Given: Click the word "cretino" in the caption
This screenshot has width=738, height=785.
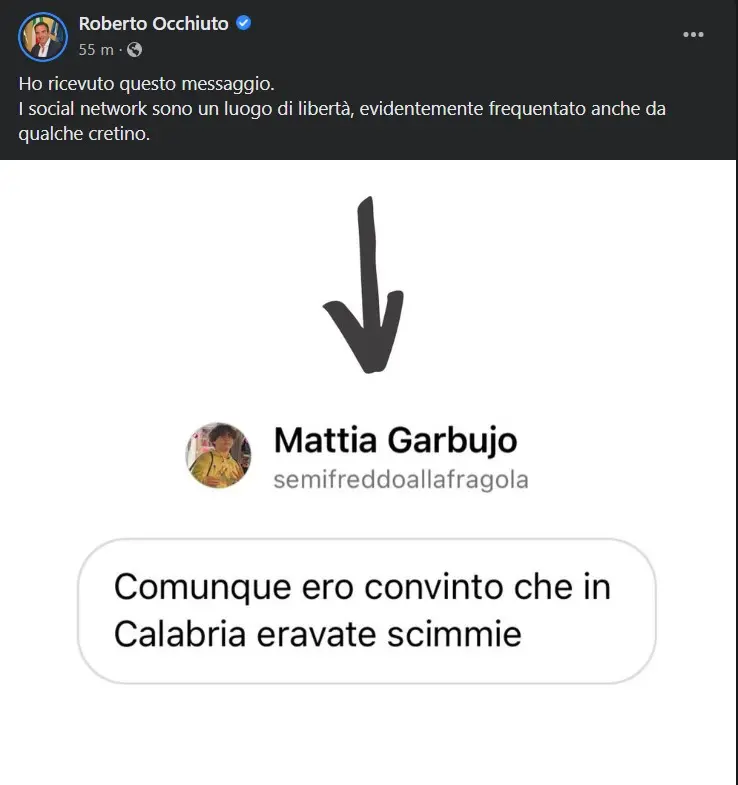Looking at the screenshot, I should pyautogui.click(x=119, y=134).
